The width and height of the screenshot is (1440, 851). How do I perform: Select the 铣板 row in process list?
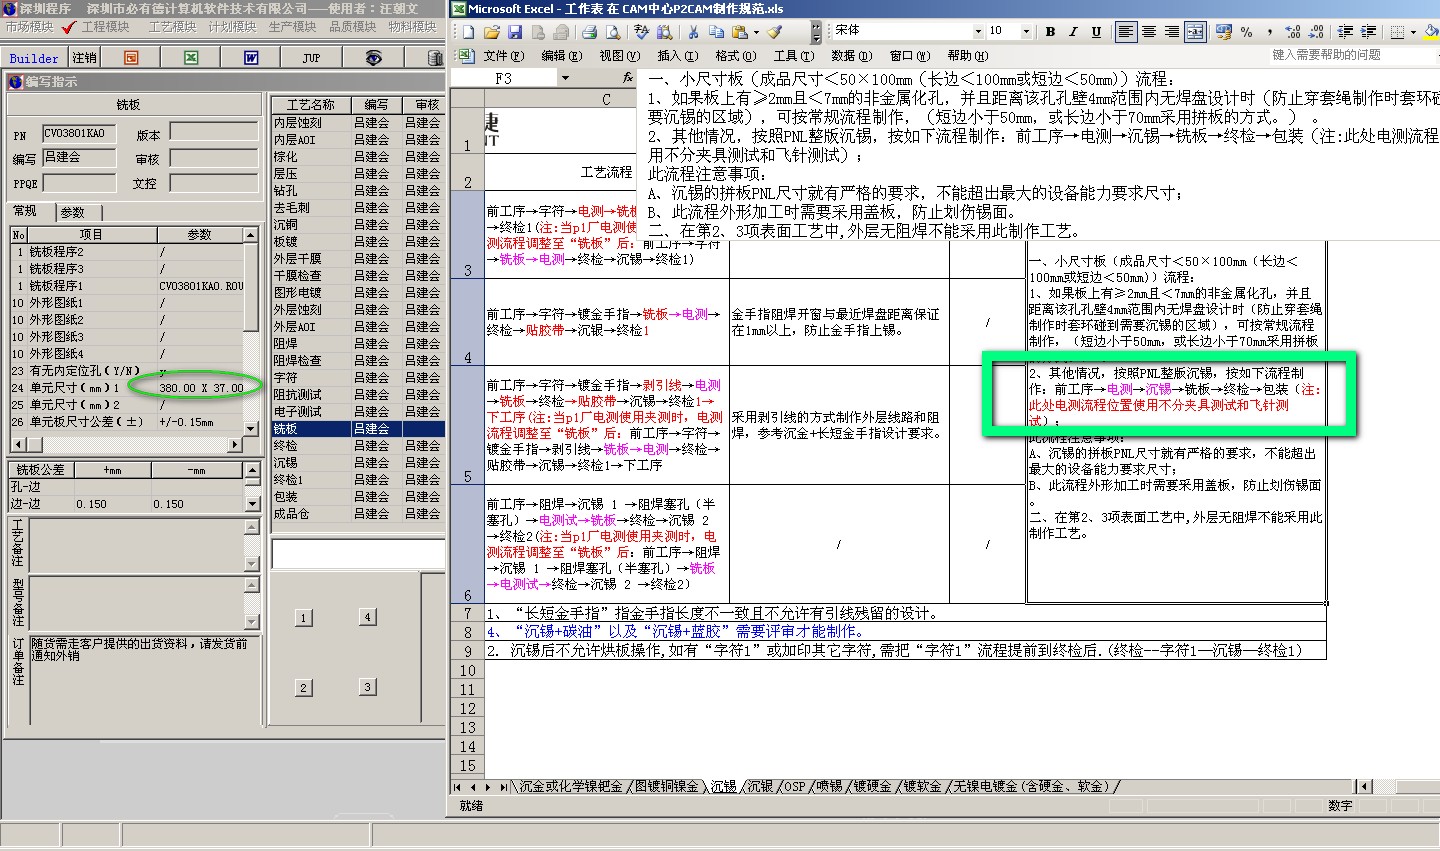point(357,428)
